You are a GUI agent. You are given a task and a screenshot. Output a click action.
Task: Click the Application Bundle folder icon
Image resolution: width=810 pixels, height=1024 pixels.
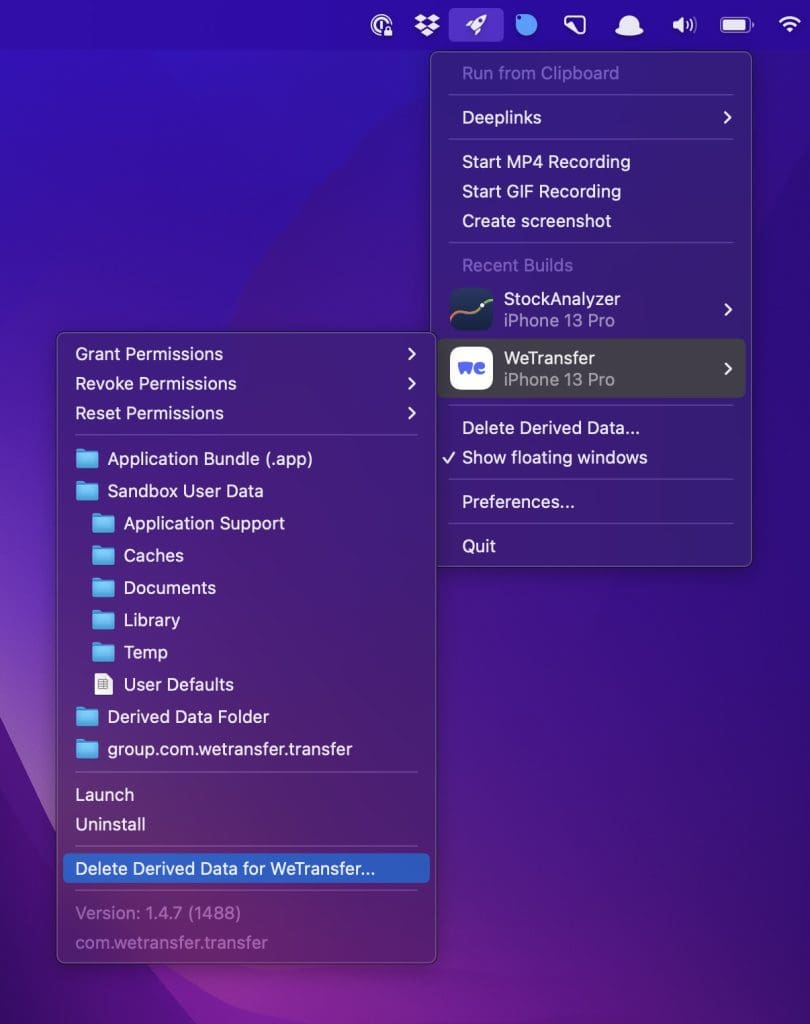click(87, 458)
